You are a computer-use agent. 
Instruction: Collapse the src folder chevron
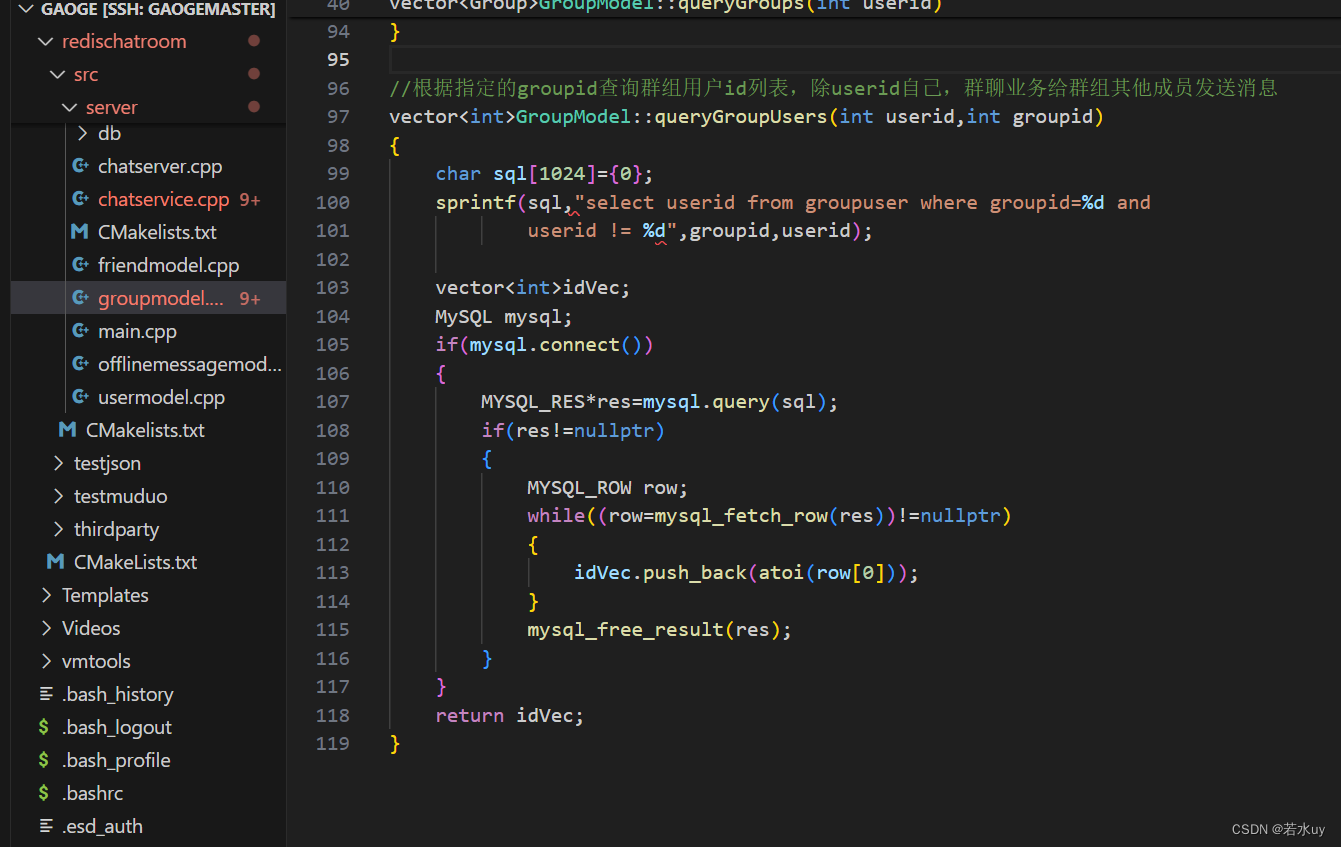pyautogui.click(x=58, y=75)
